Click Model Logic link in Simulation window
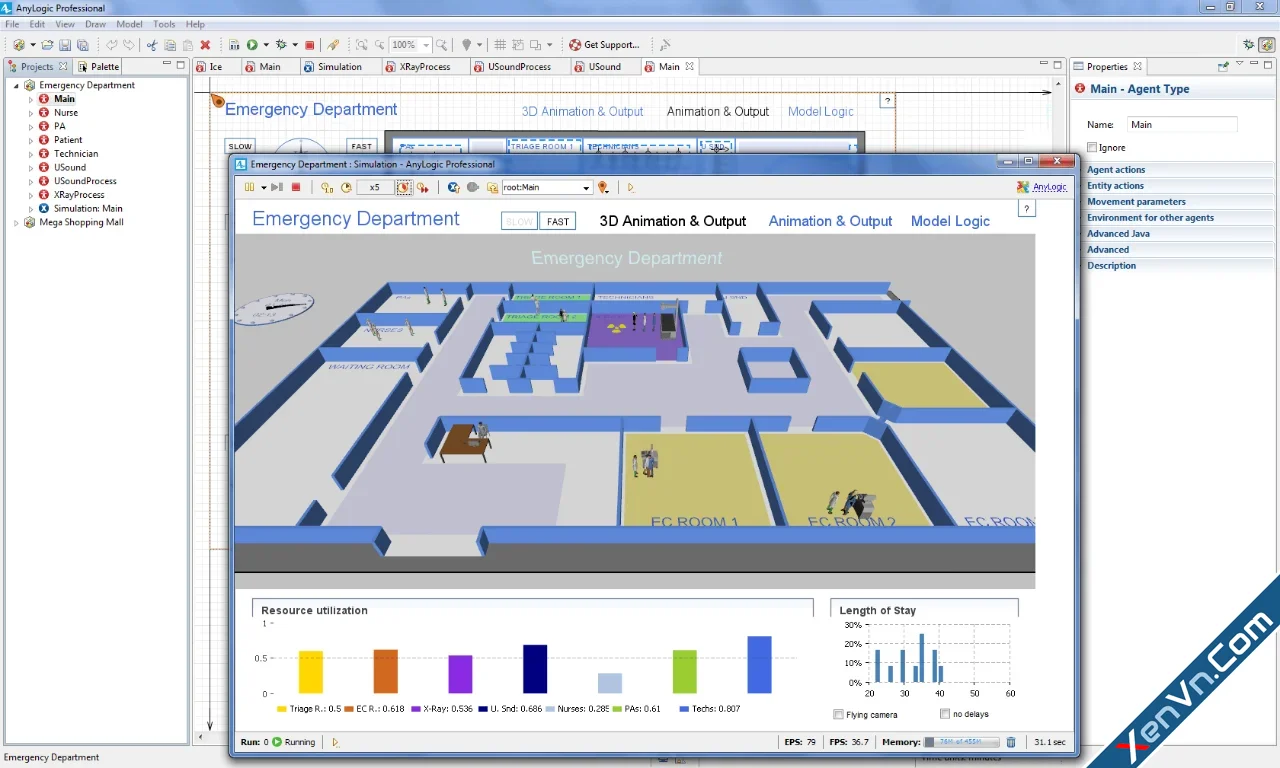 (950, 221)
